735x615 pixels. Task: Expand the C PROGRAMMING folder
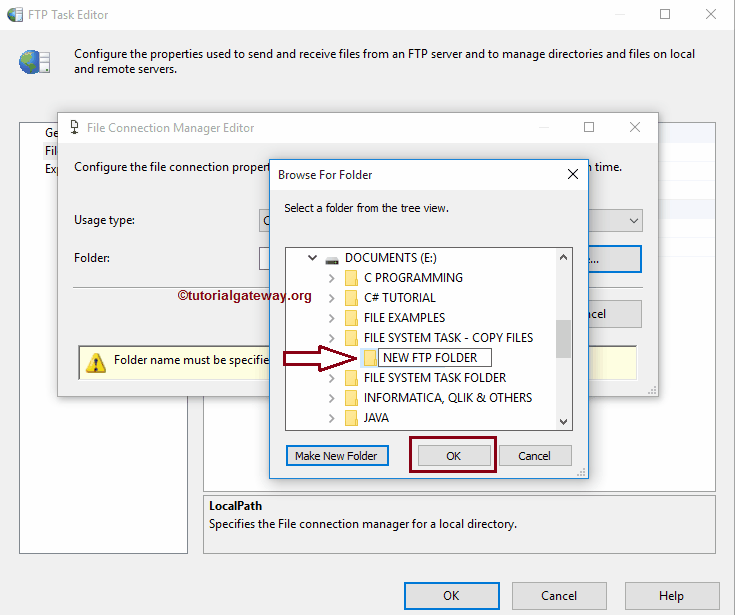(331, 278)
